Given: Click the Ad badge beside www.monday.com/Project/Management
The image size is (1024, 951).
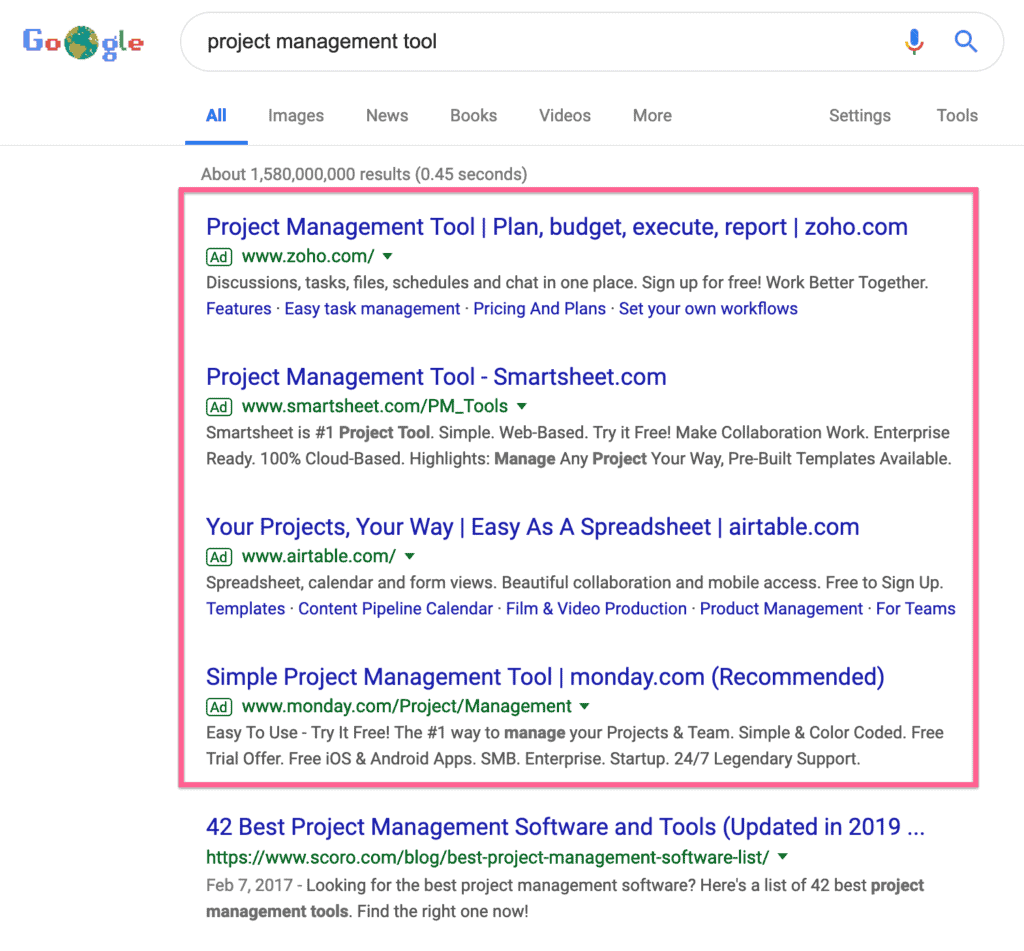Looking at the screenshot, I should click(219, 707).
